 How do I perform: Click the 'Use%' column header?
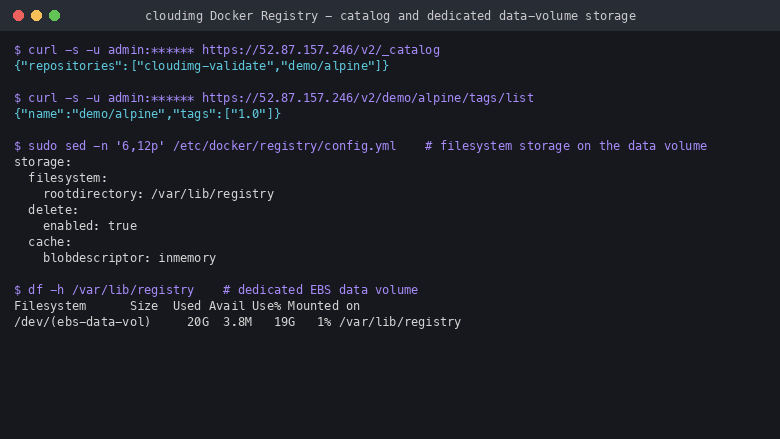click(266, 306)
